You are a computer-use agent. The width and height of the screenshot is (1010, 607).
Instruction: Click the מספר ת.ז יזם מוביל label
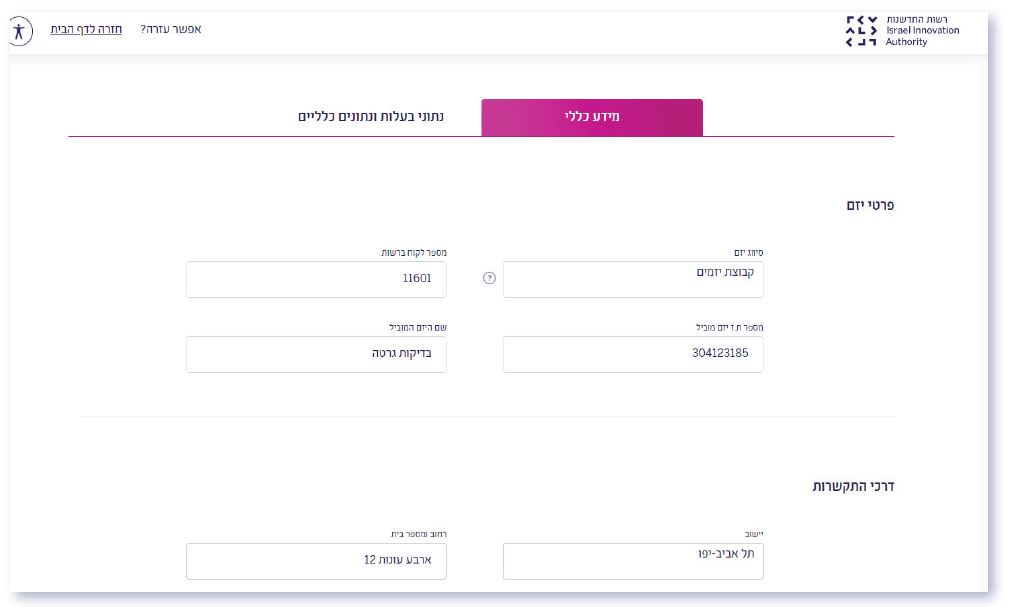[x=729, y=327]
